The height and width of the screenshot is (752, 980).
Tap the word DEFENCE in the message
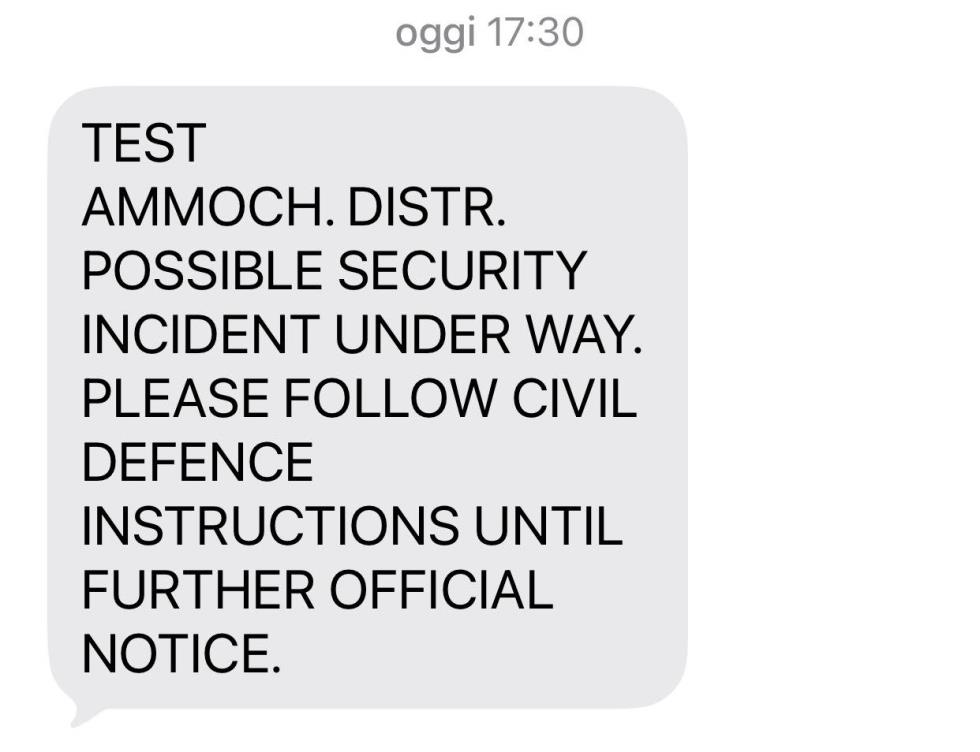(197, 463)
